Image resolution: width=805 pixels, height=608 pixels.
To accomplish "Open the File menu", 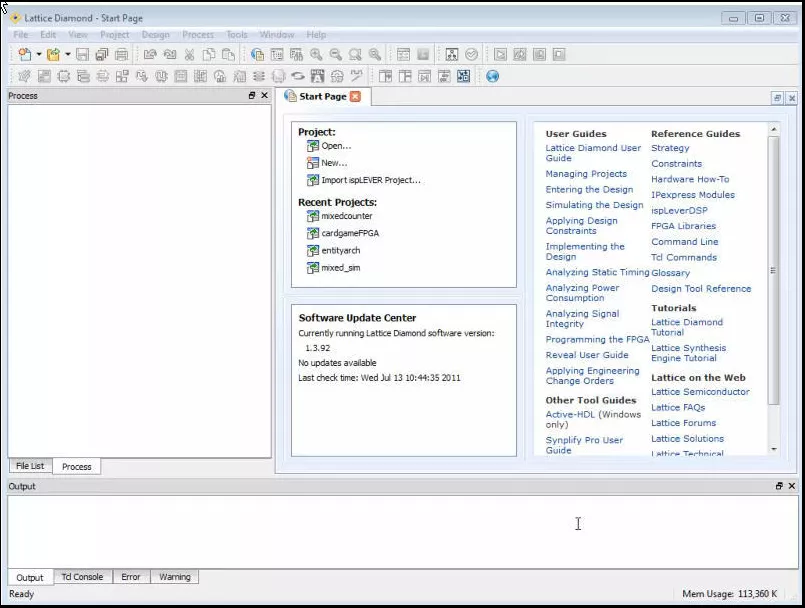I will [21, 34].
